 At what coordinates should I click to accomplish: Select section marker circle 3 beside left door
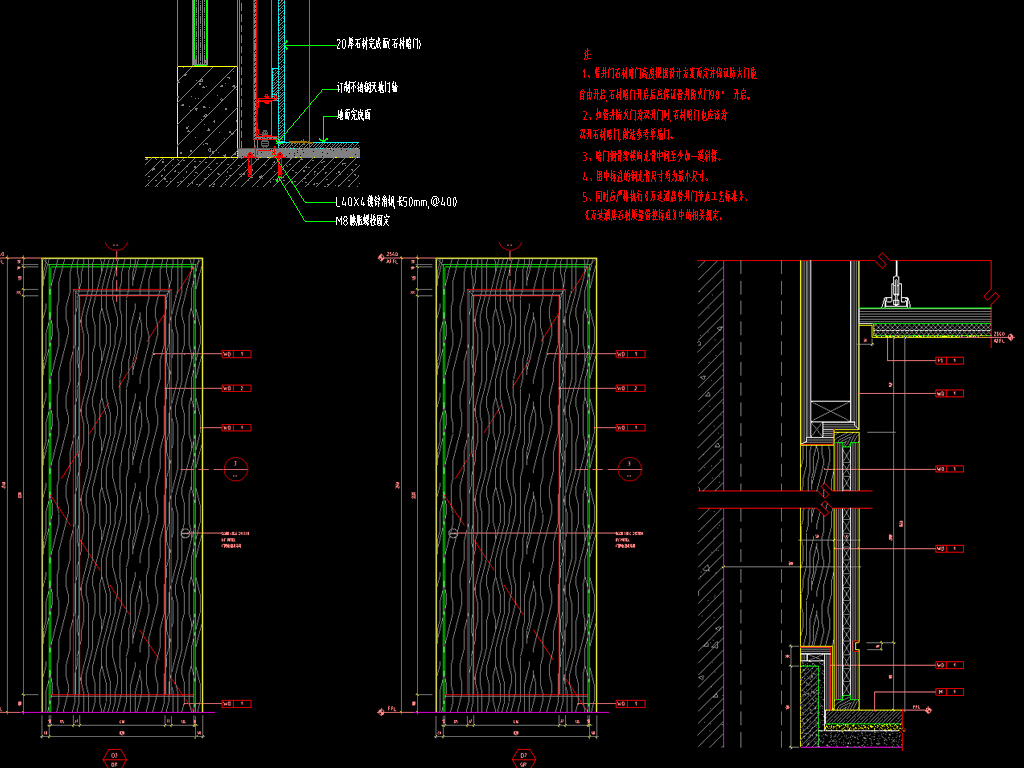coord(235,466)
